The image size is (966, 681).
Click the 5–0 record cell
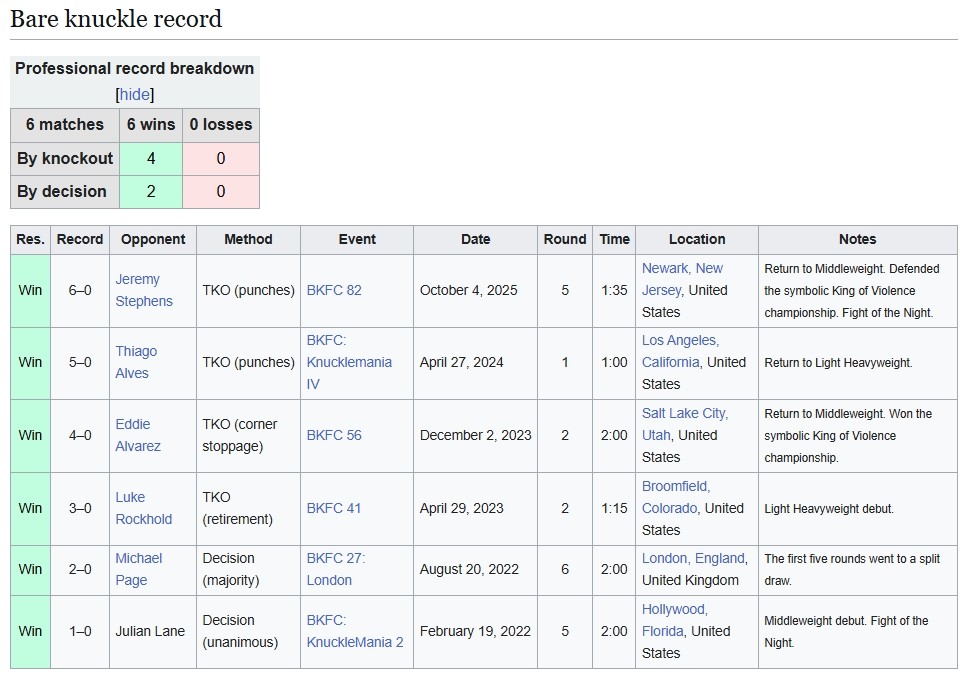click(80, 362)
